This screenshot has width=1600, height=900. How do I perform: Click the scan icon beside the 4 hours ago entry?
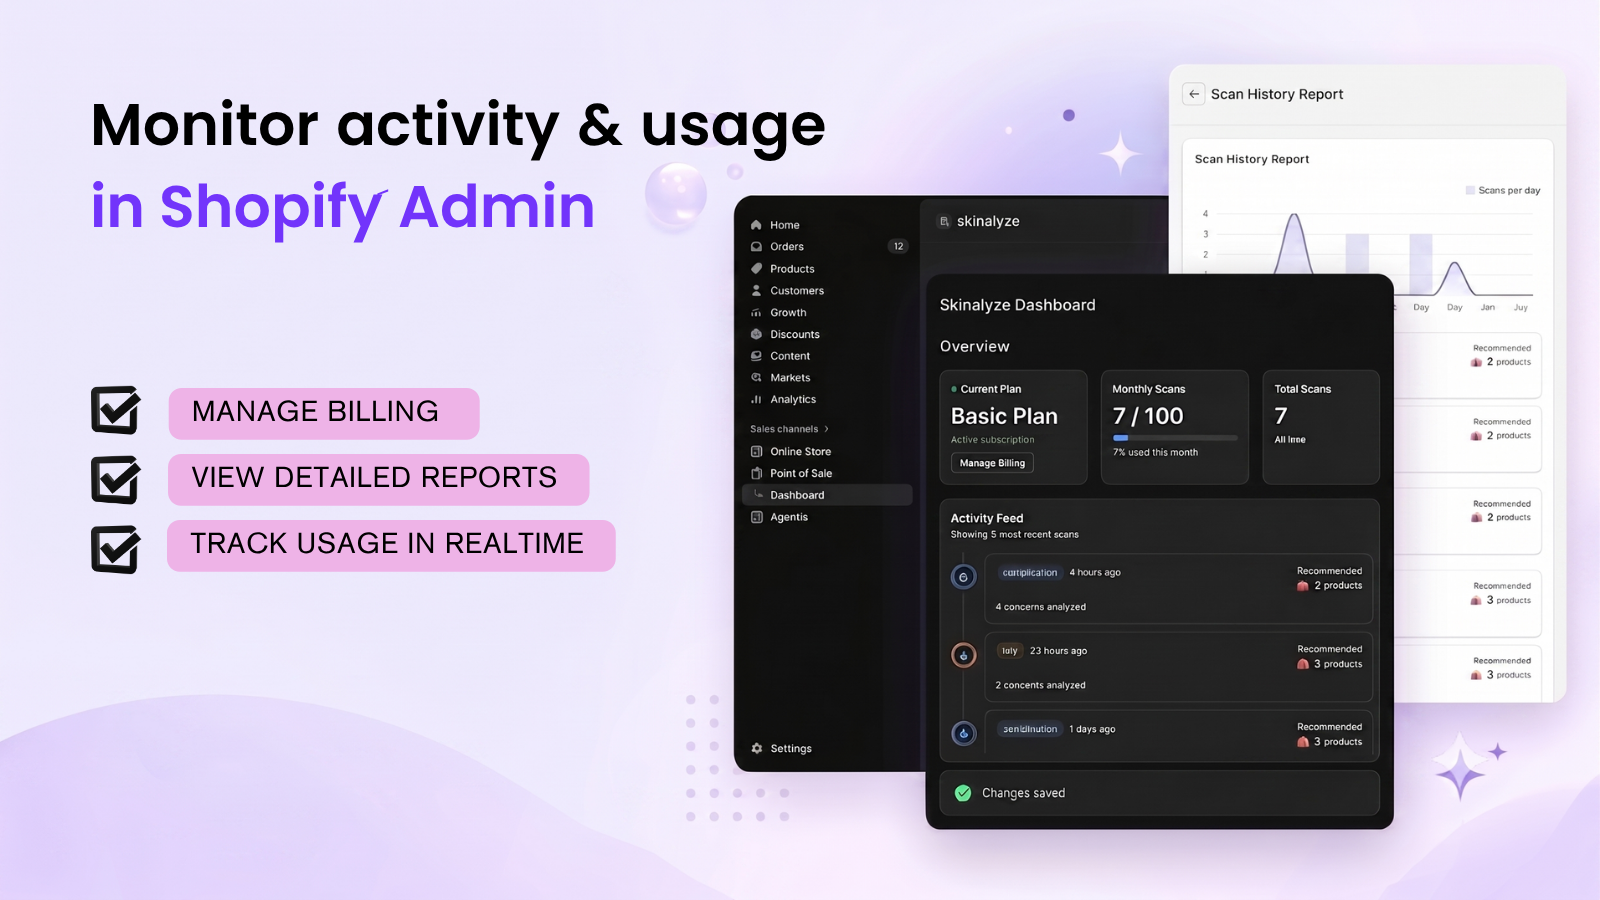click(963, 577)
